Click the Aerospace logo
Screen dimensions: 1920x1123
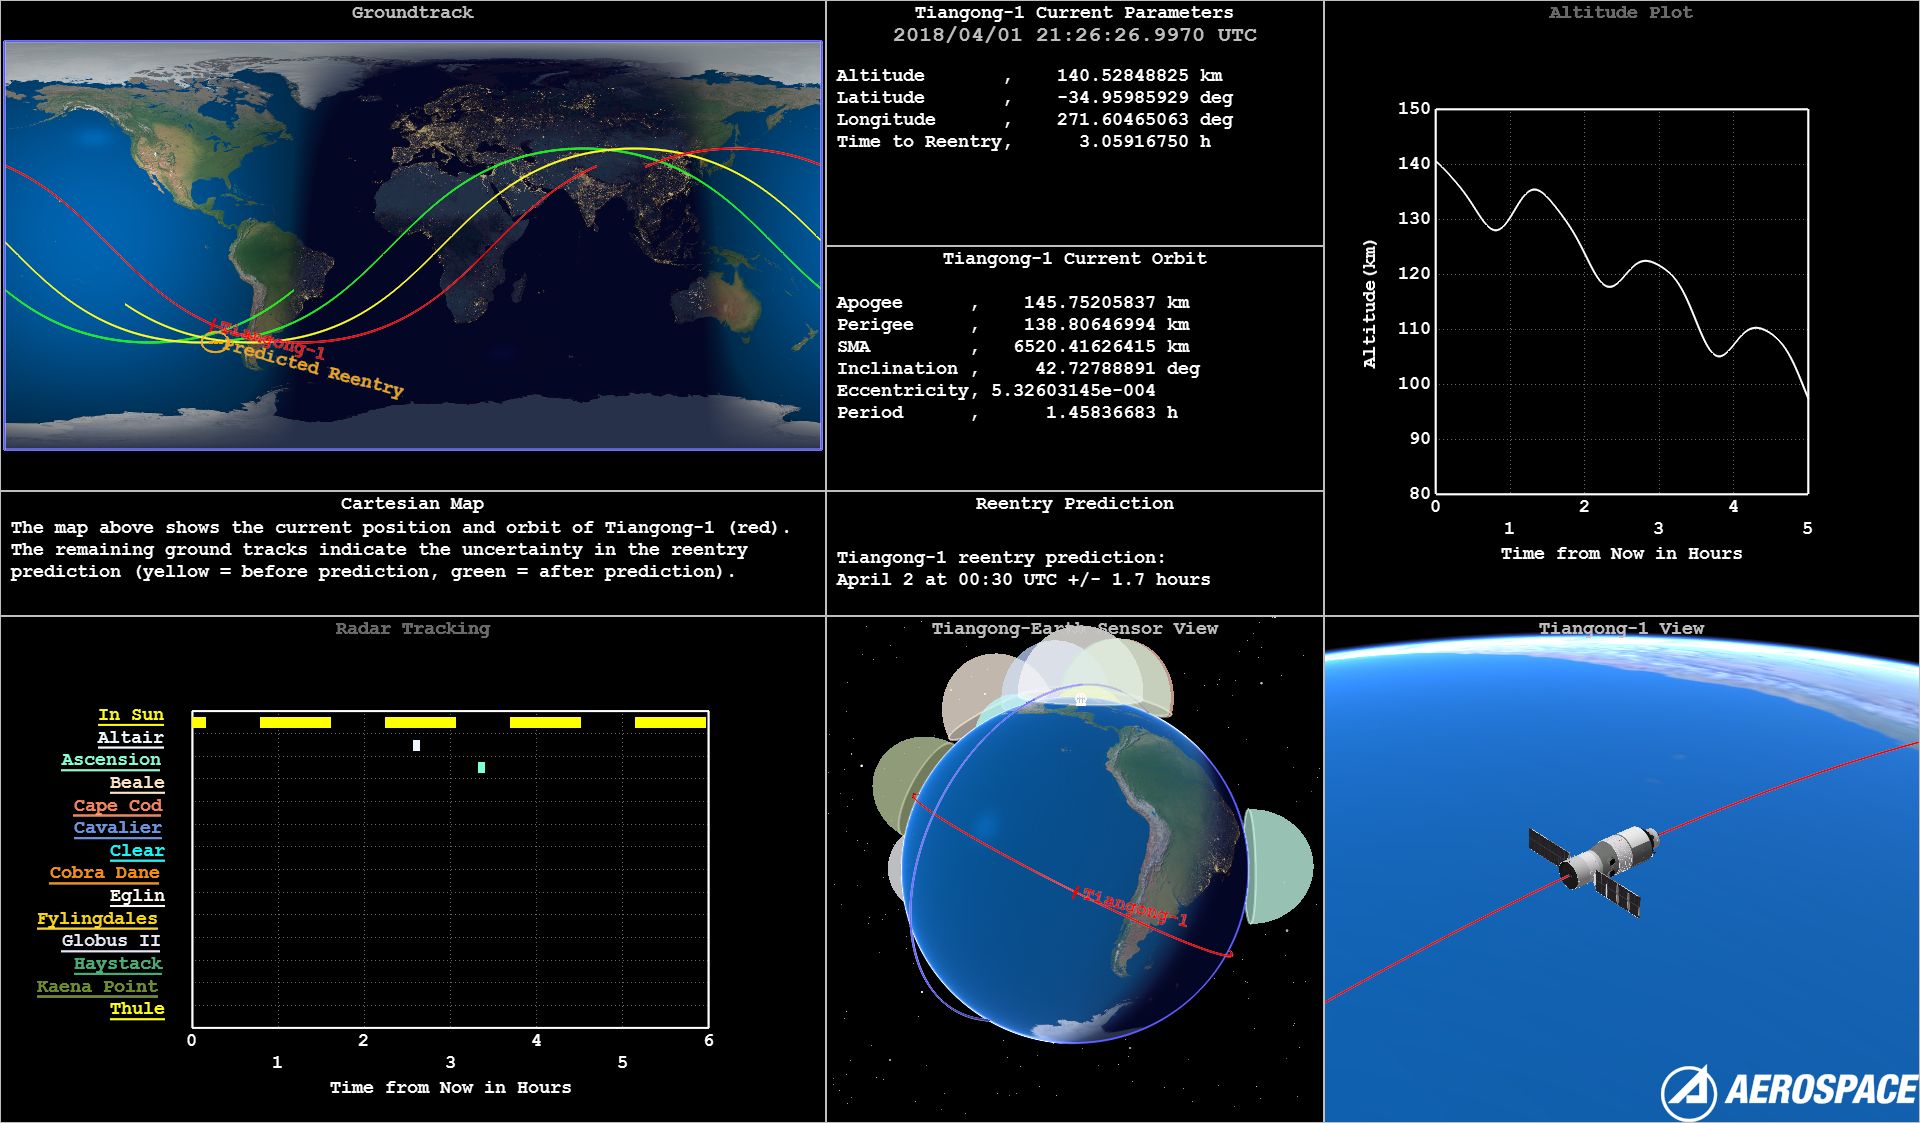1788,1090
